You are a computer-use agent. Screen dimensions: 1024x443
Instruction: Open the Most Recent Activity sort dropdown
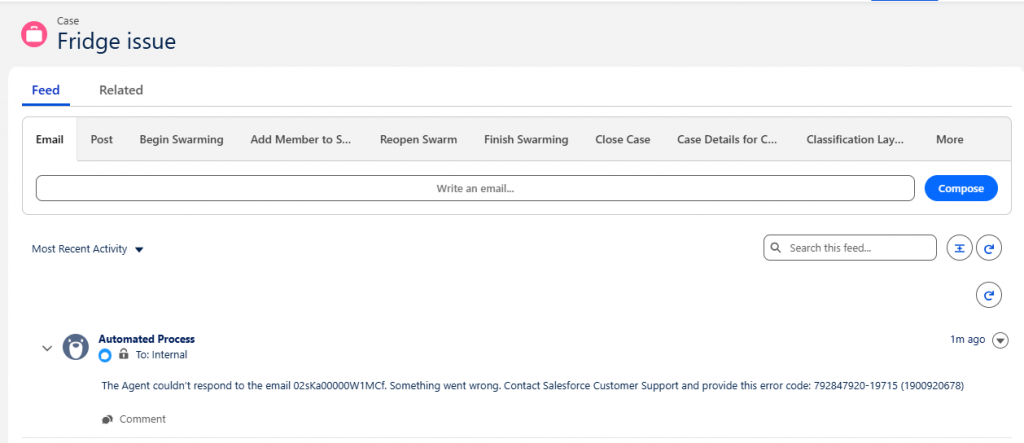pos(87,249)
